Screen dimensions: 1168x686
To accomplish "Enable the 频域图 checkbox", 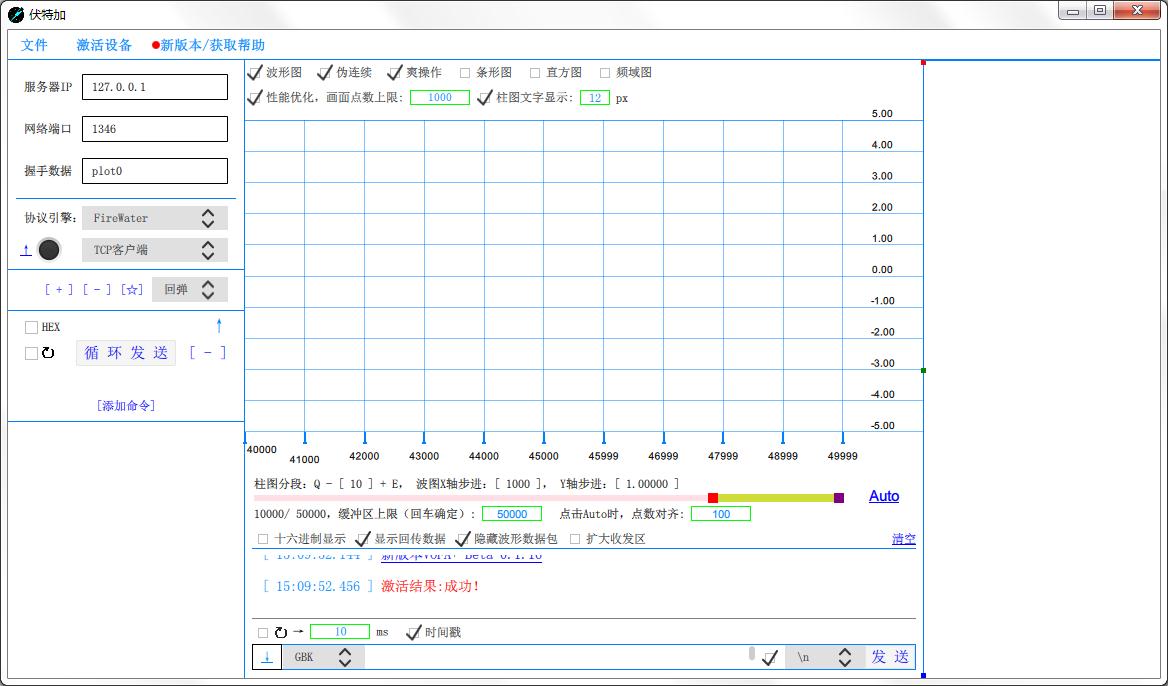I will [605, 73].
